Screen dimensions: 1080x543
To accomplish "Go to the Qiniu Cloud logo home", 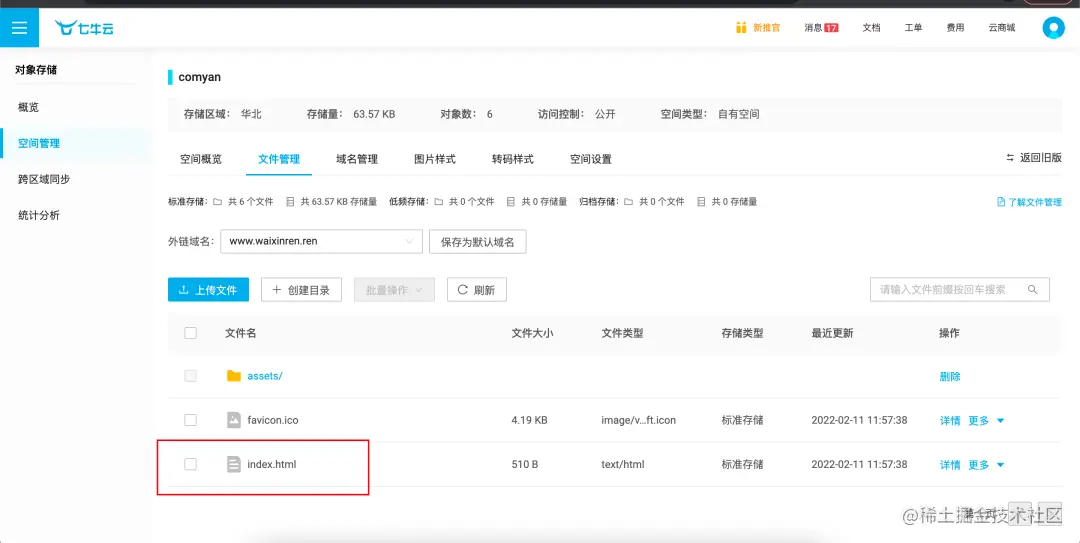I will [x=85, y=28].
